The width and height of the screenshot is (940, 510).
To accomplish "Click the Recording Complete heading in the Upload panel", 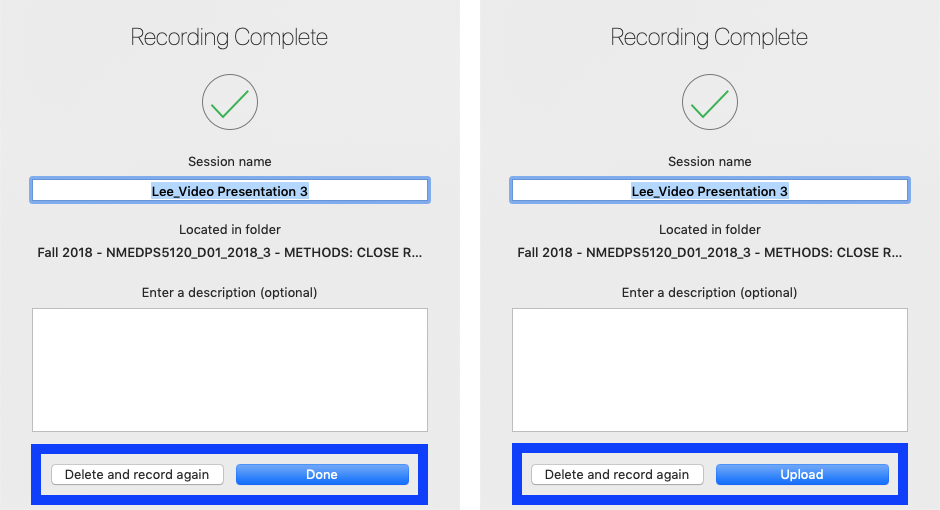I will [x=709, y=37].
